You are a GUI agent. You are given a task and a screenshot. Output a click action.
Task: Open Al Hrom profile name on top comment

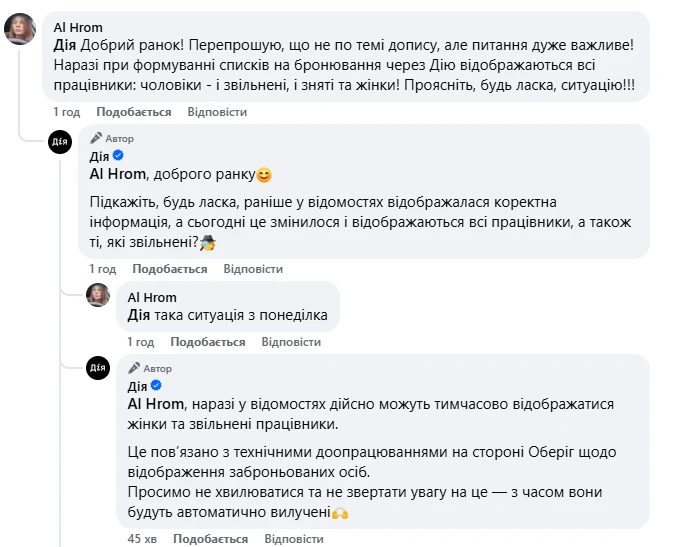[78, 28]
